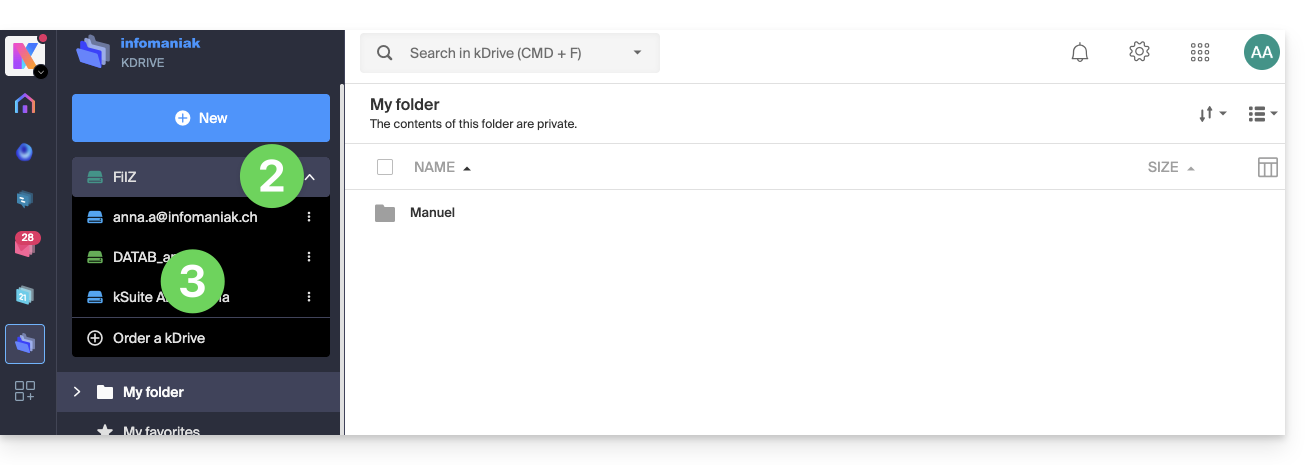Tick the select-all checkbox beside NAME
The width and height of the screenshot is (1315, 465).
click(385, 167)
